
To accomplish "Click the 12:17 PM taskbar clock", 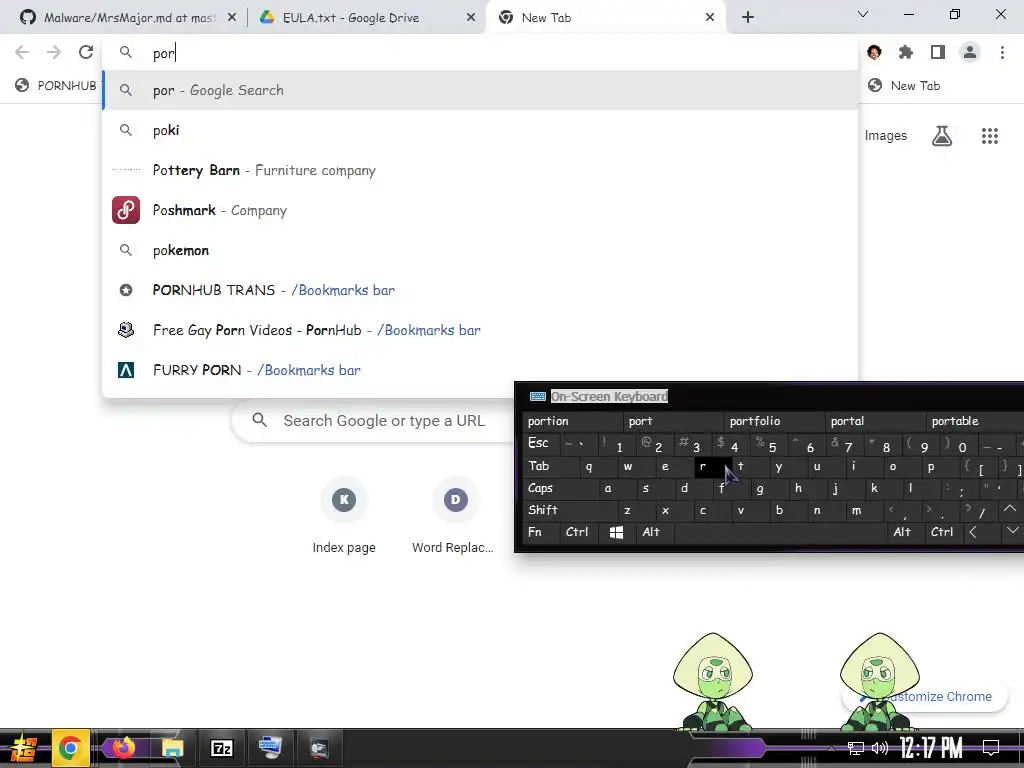I will pyautogui.click(x=931, y=748).
